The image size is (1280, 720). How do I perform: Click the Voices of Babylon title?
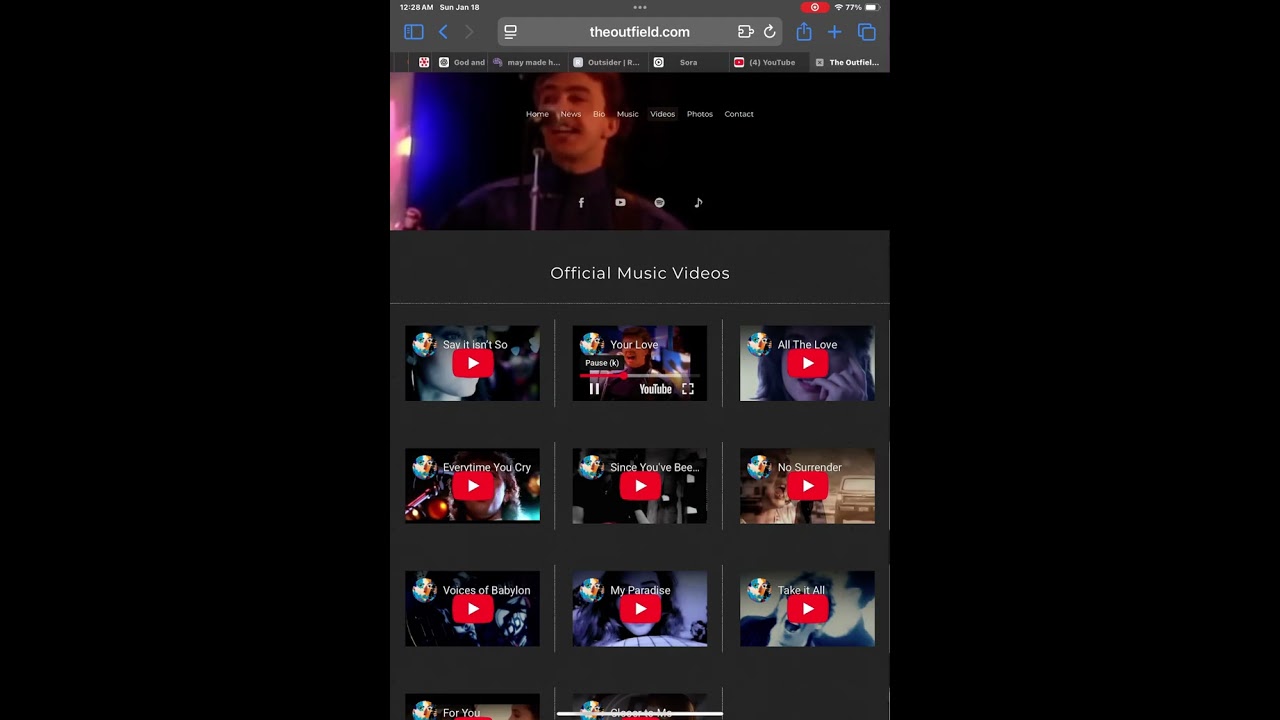(x=486, y=590)
